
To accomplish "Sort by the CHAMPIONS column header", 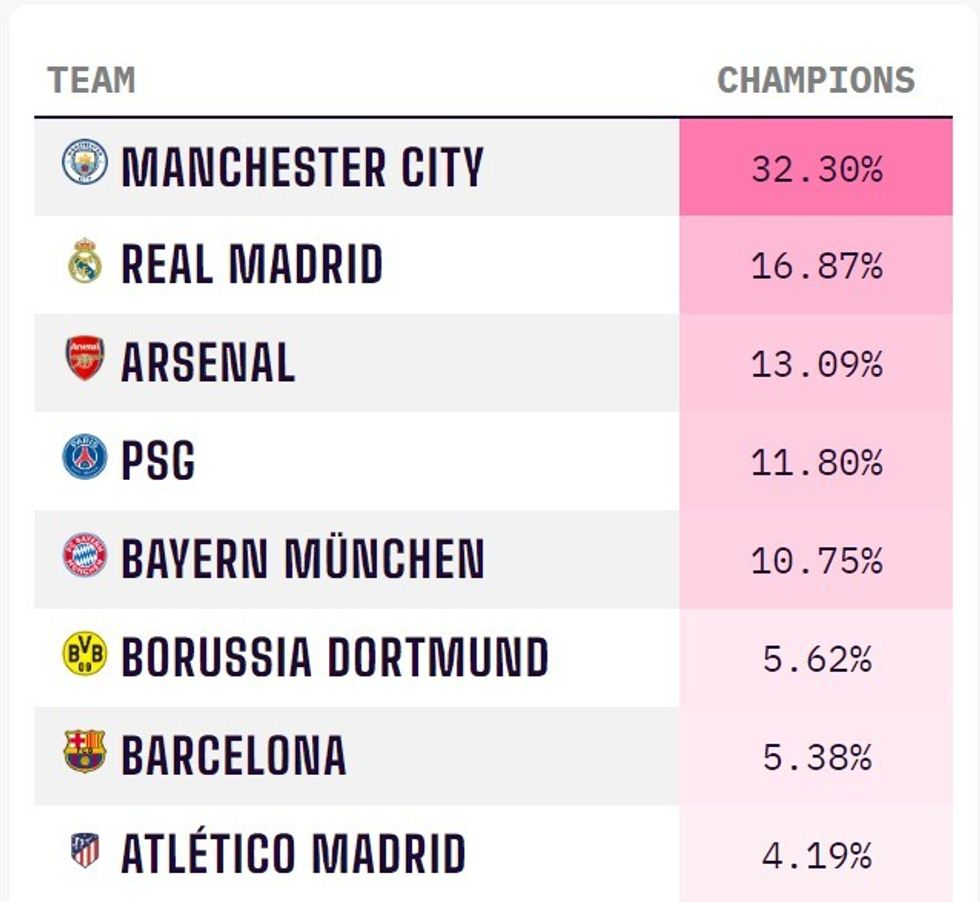I will pyautogui.click(x=815, y=80).
